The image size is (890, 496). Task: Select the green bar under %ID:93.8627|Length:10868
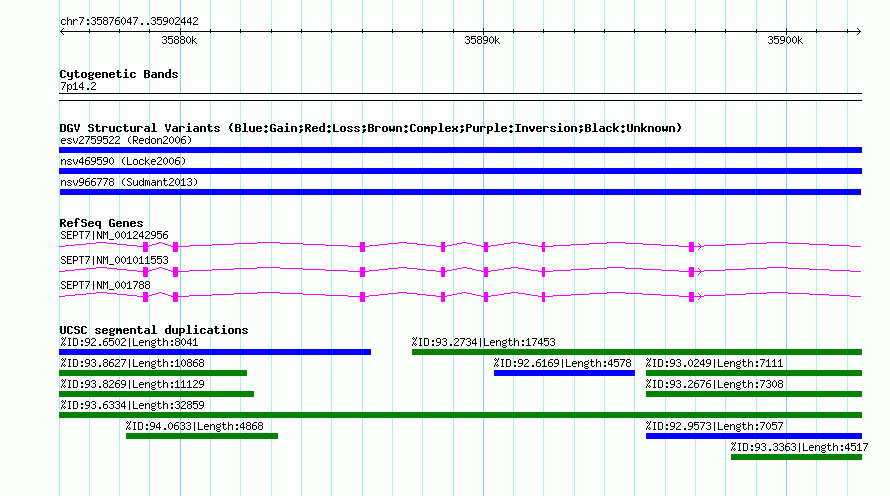[153, 373]
